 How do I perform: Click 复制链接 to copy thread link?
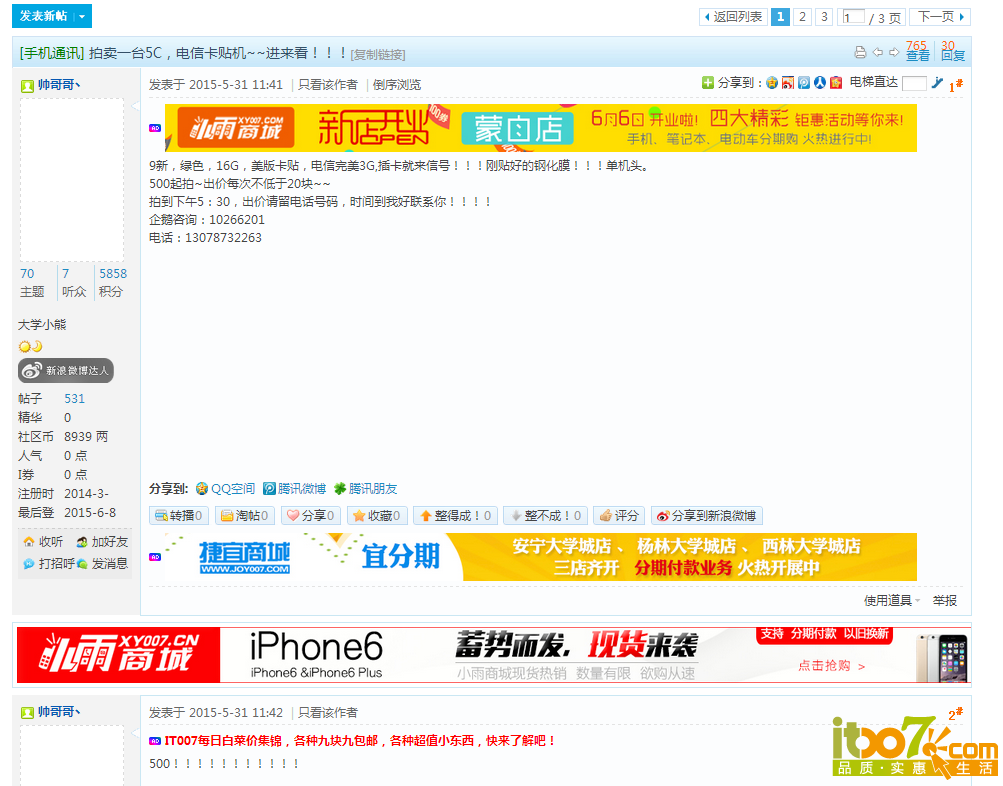click(377, 54)
